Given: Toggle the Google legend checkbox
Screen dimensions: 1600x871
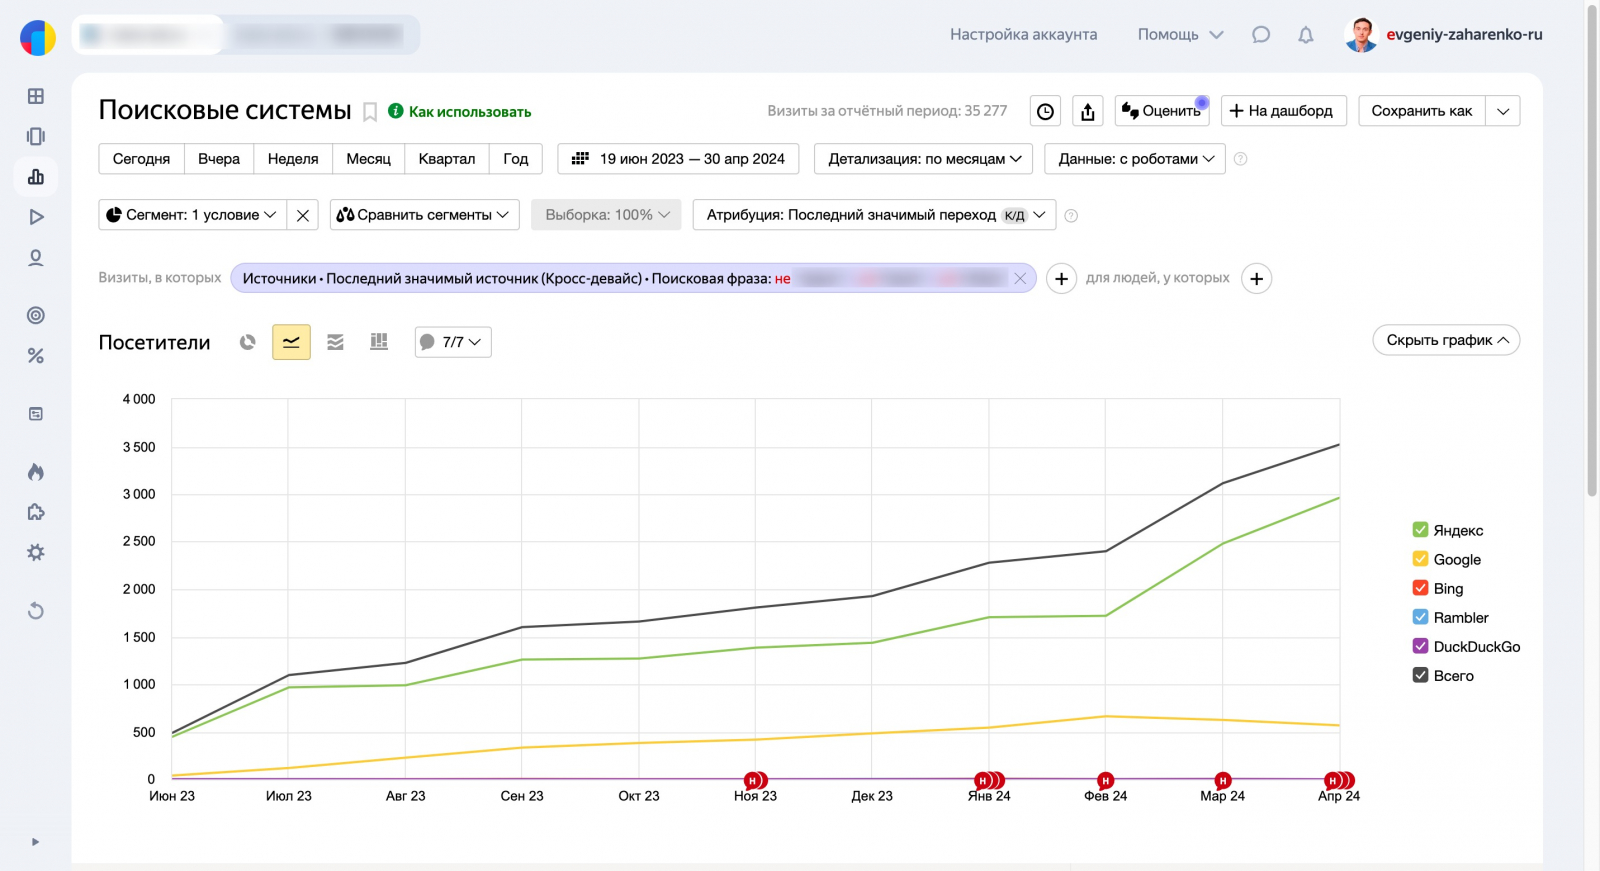Looking at the screenshot, I should [1420, 559].
